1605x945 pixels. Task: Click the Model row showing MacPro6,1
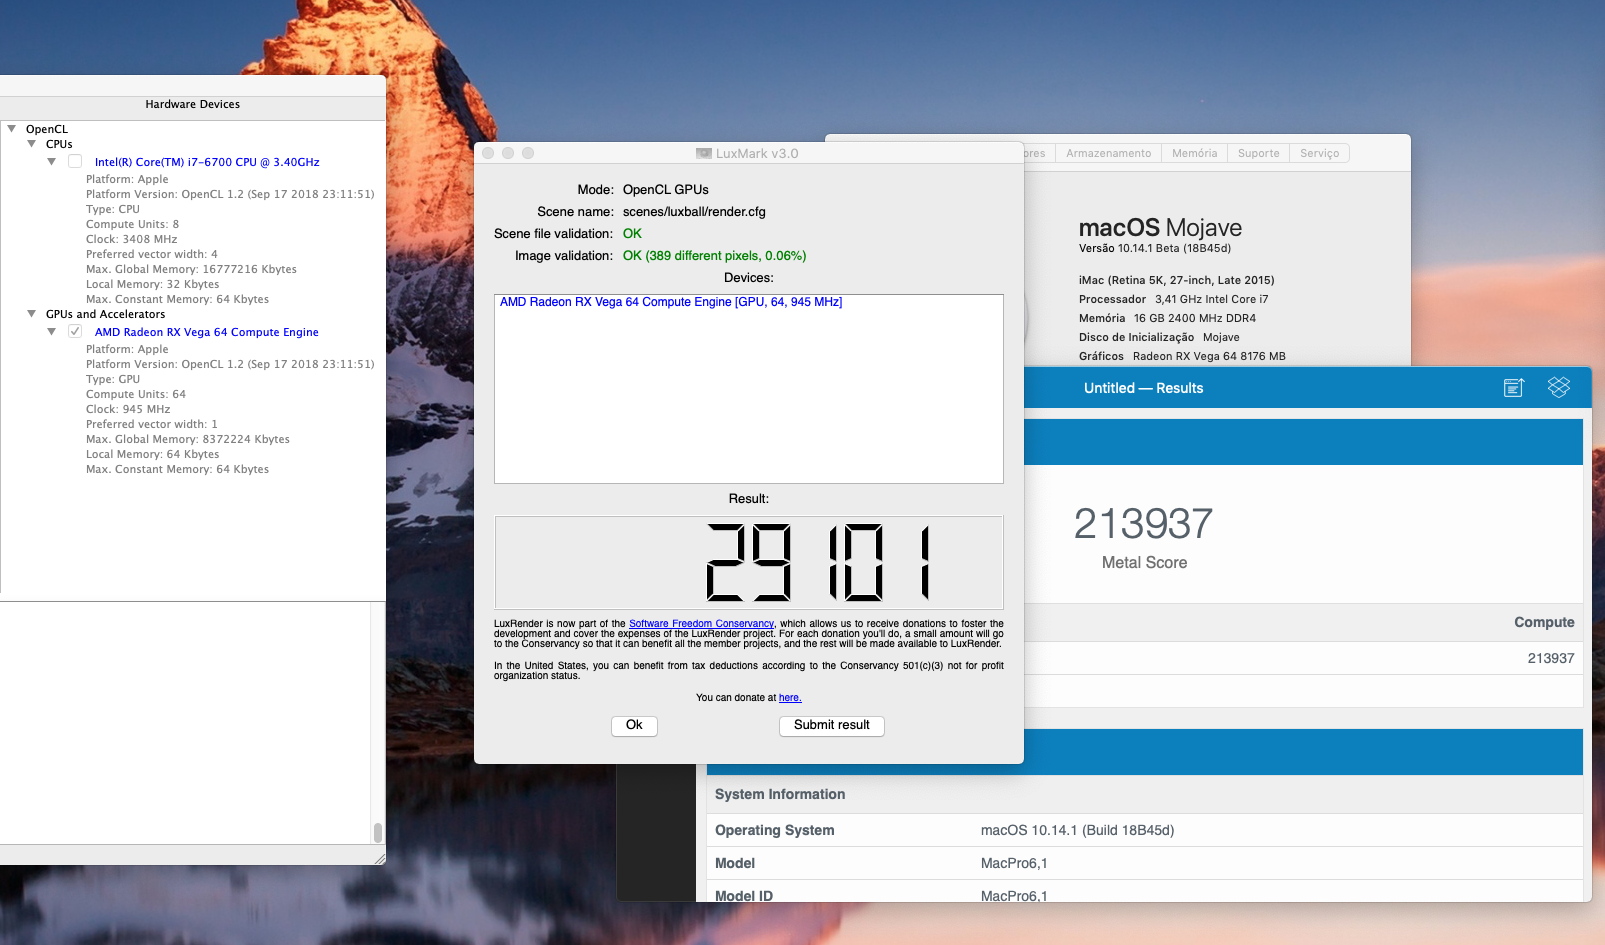point(1144,863)
